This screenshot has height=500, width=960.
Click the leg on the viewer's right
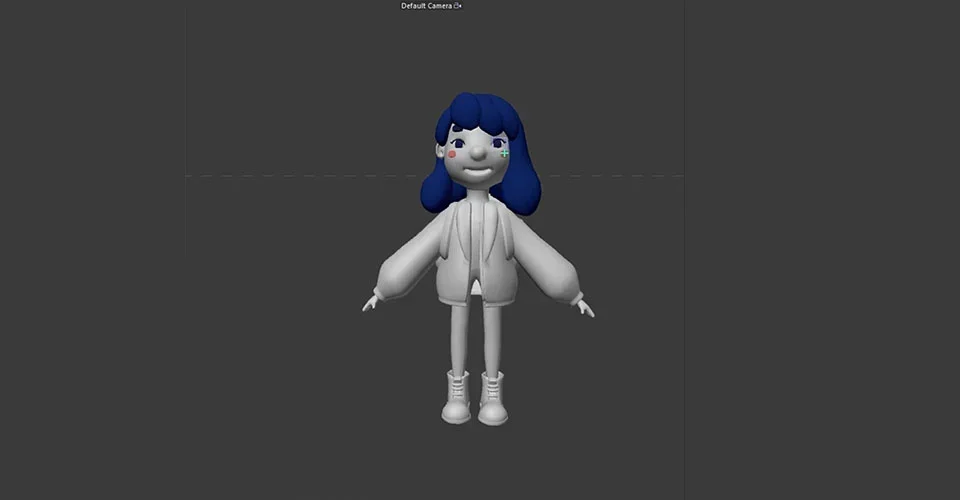click(x=492, y=338)
